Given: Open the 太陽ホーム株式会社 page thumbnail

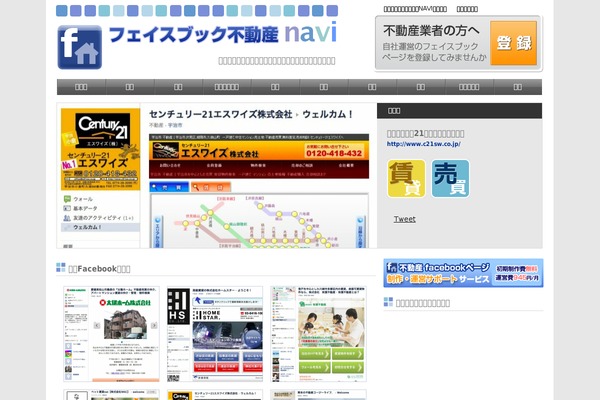Looking at the screenshot, I should [111, 334].
